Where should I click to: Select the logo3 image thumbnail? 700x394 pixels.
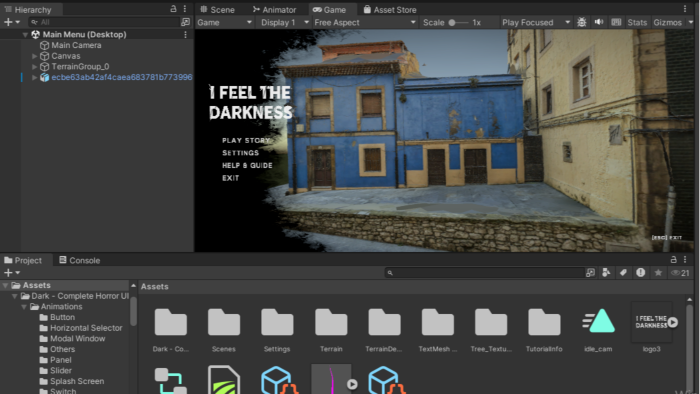(651, 322)
